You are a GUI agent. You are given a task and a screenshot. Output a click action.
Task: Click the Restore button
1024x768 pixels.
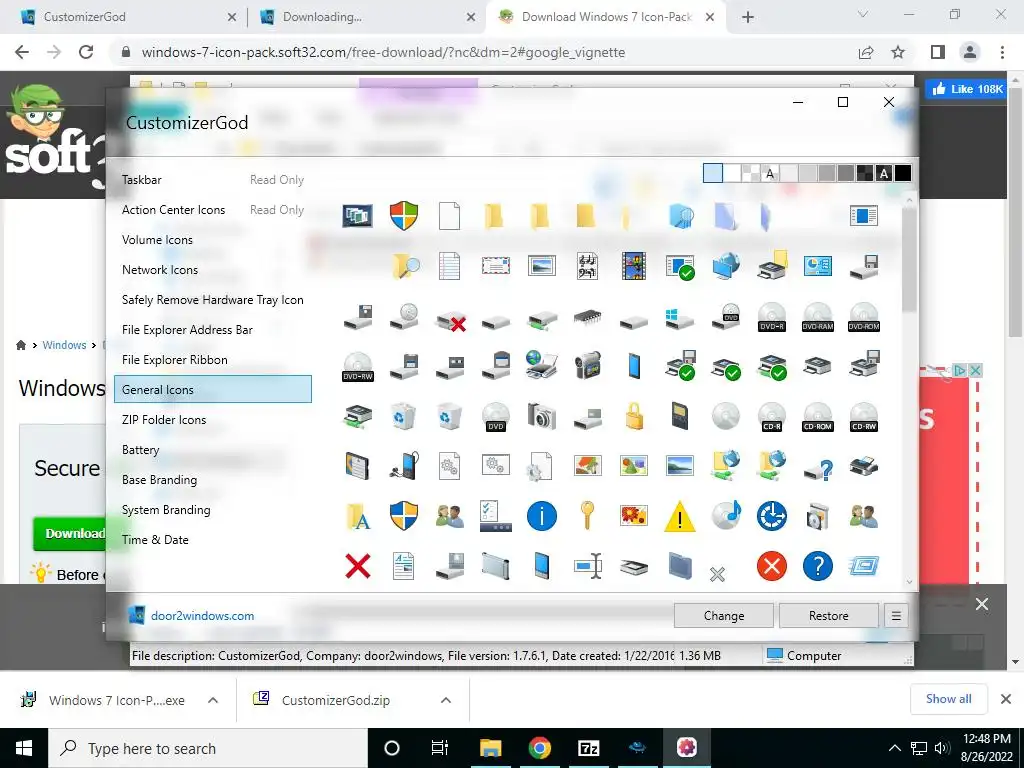tap(829, 615)
